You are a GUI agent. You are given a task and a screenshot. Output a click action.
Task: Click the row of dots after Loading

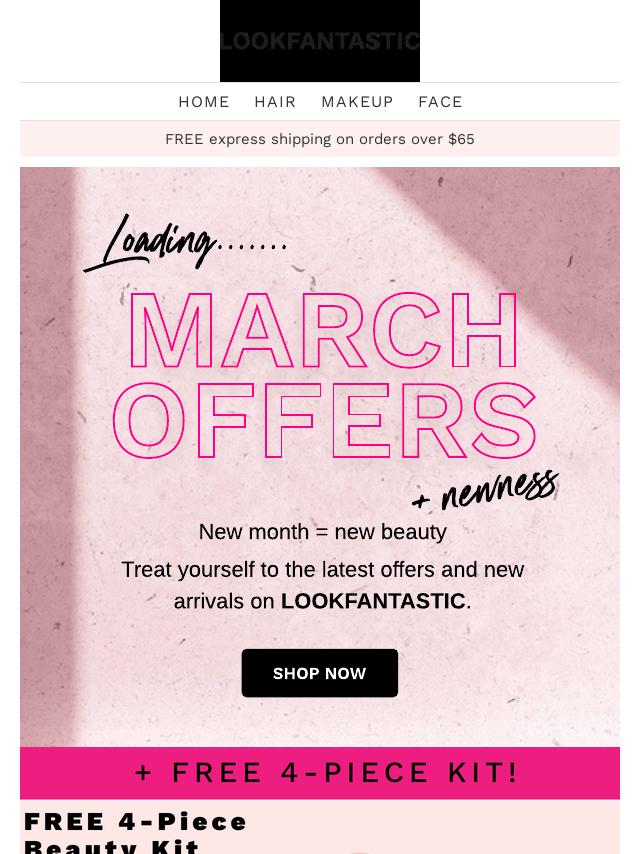pyautogui.click(x=252, y=244)
